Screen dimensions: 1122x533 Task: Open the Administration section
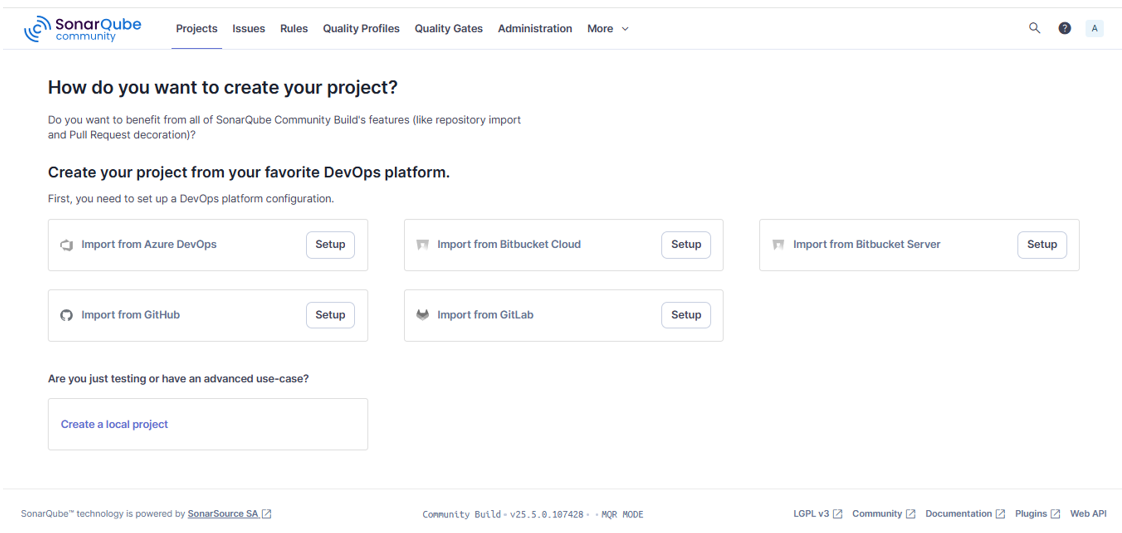(535, 29)
